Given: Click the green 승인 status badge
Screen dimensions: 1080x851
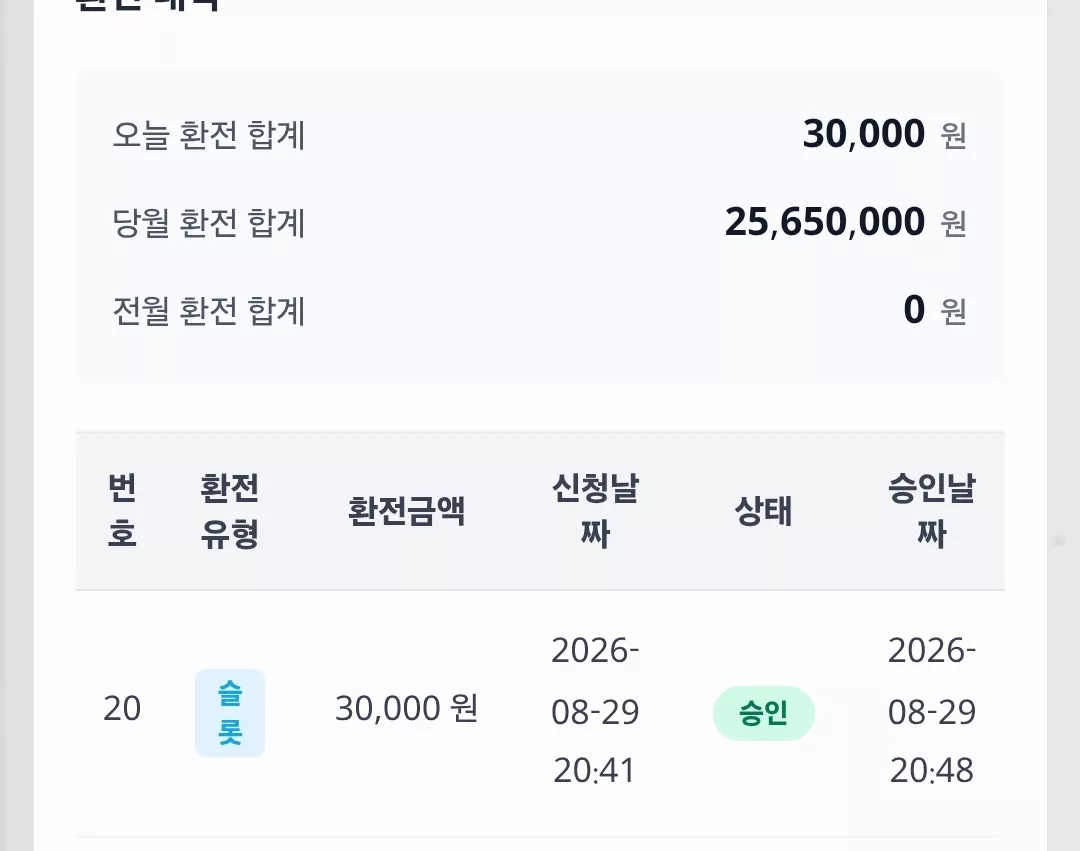Looking at the screenshot, I should 763,713.
